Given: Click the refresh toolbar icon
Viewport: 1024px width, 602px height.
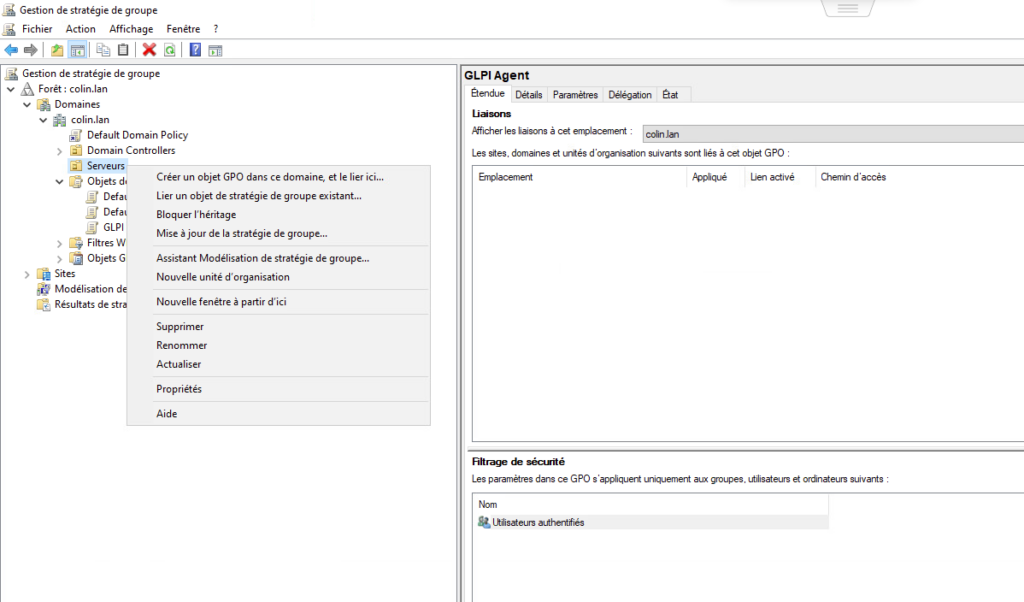Looking at the screenshot, I should click(x=168, y=49).
